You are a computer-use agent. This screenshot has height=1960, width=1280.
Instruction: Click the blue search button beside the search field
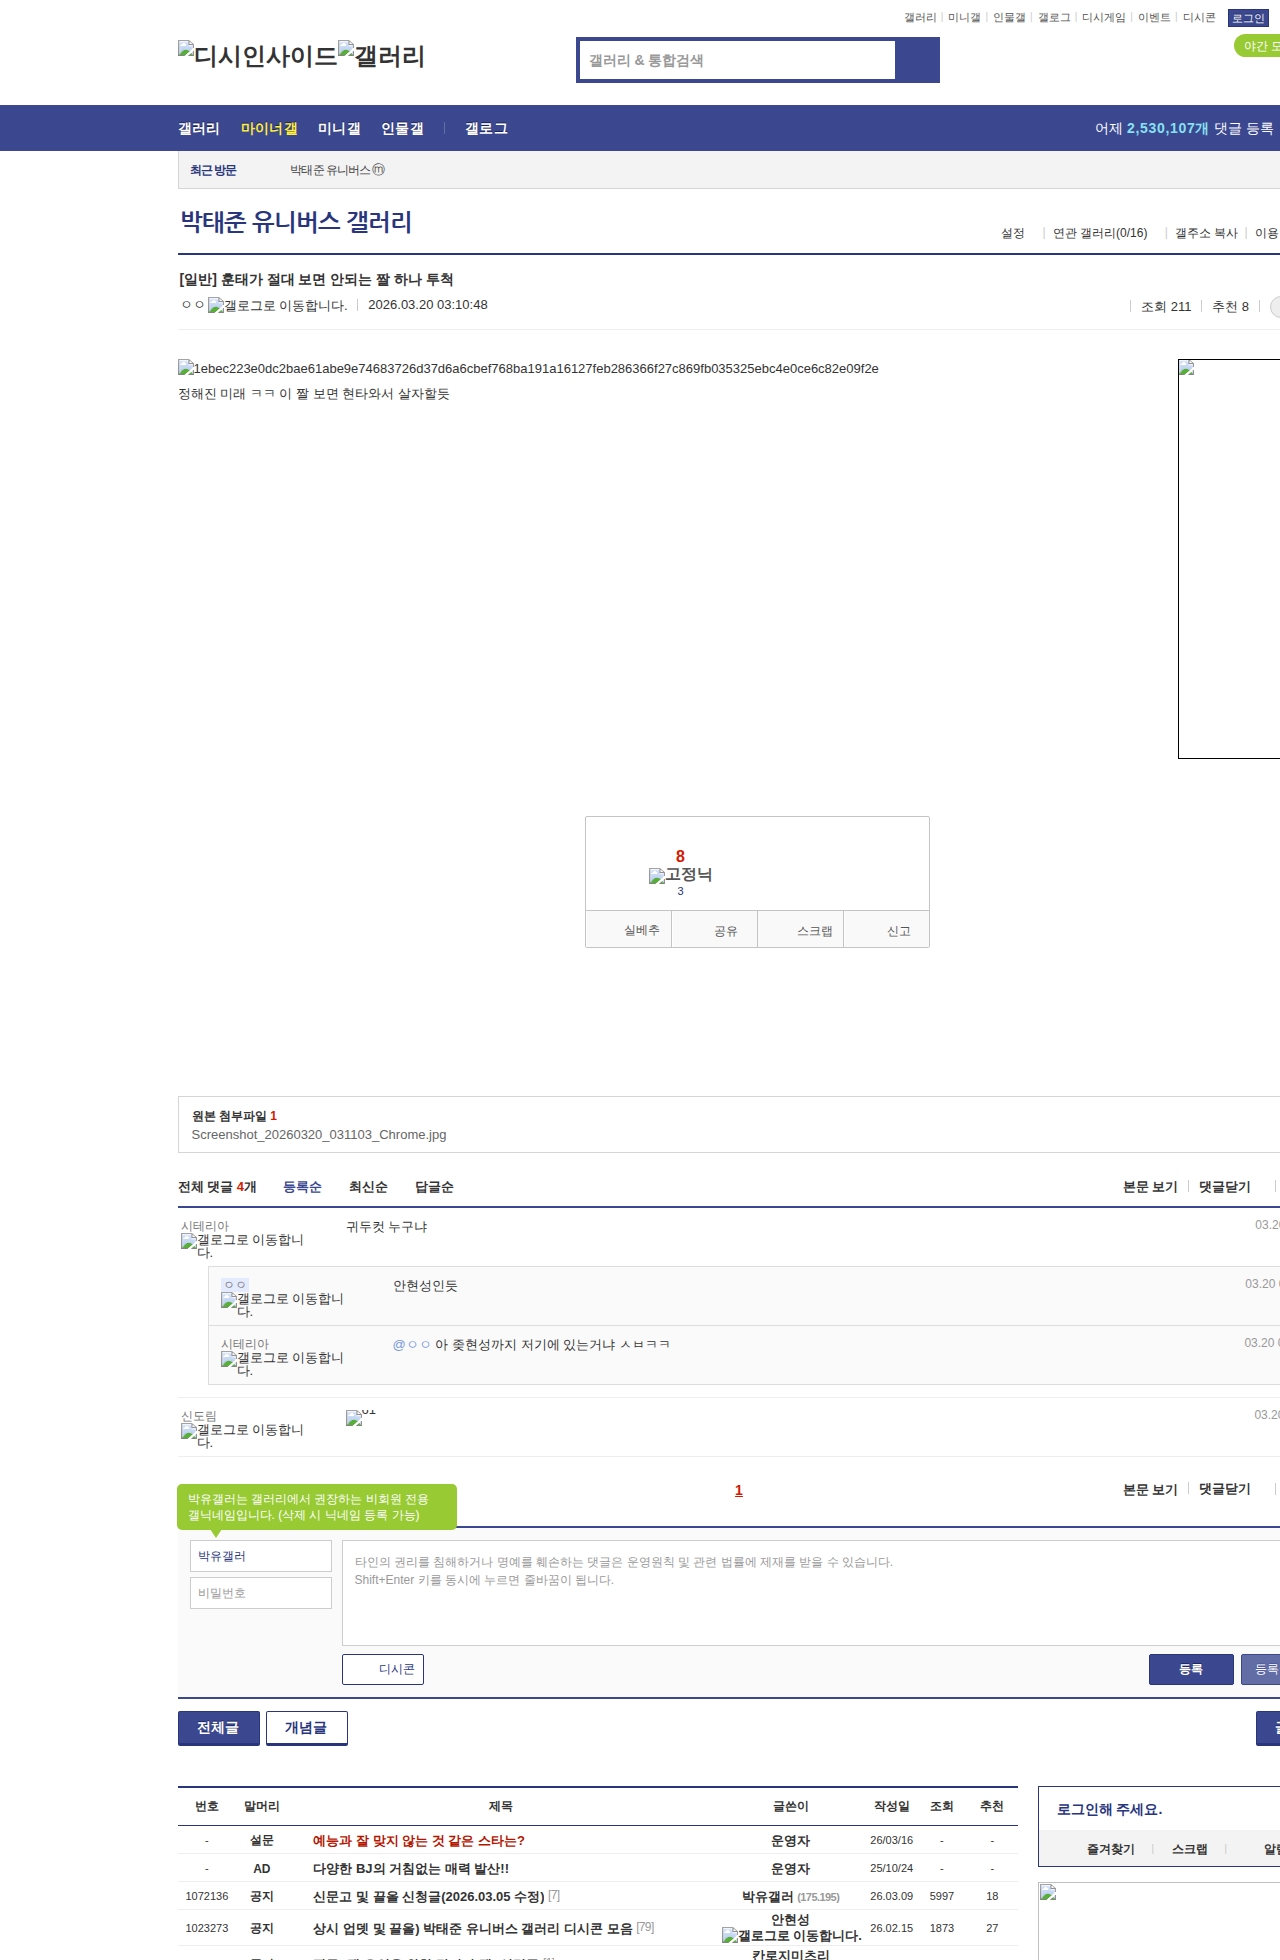pyautogui.click(x=917, y=60)
